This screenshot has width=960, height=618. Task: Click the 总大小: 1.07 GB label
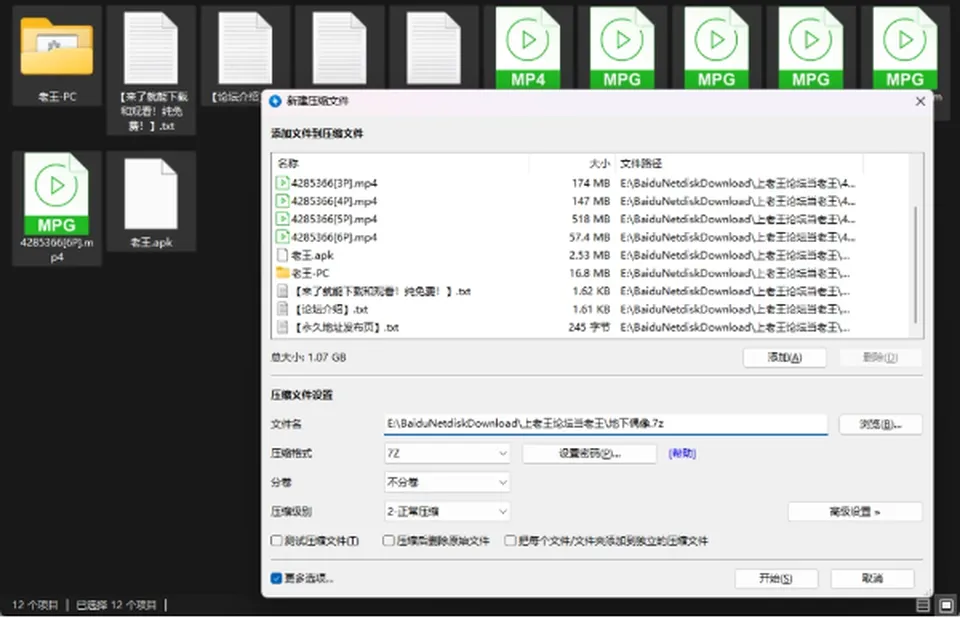click(x=308, y=357)
